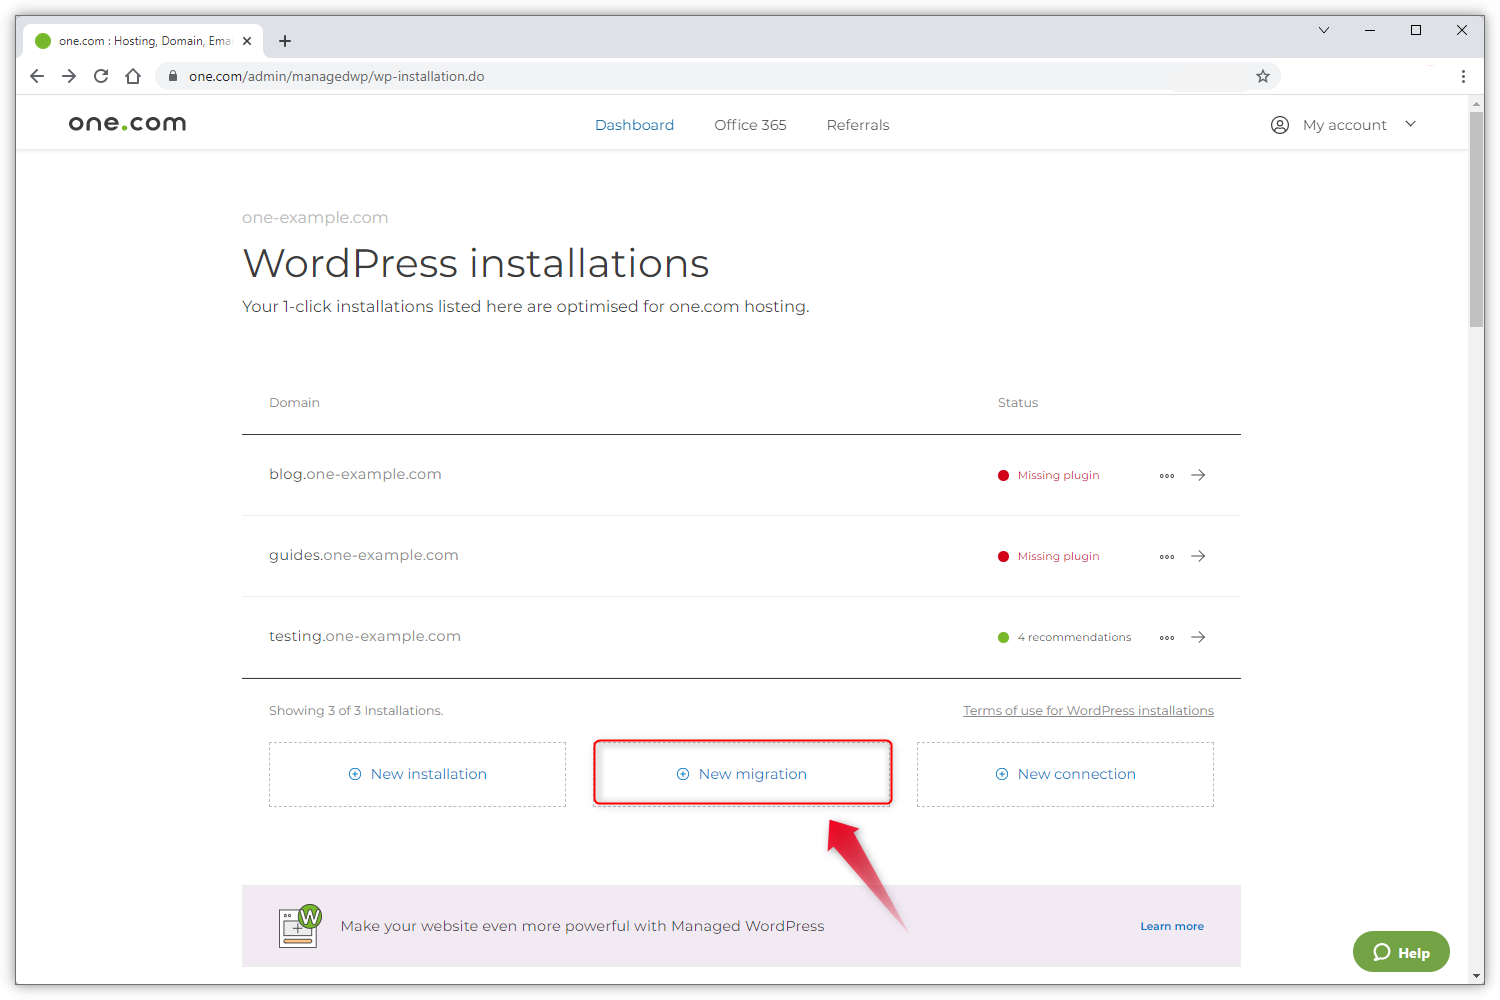
Task: Open the options menu for blog.one-example.com
Action: [x=1166, y=475]
